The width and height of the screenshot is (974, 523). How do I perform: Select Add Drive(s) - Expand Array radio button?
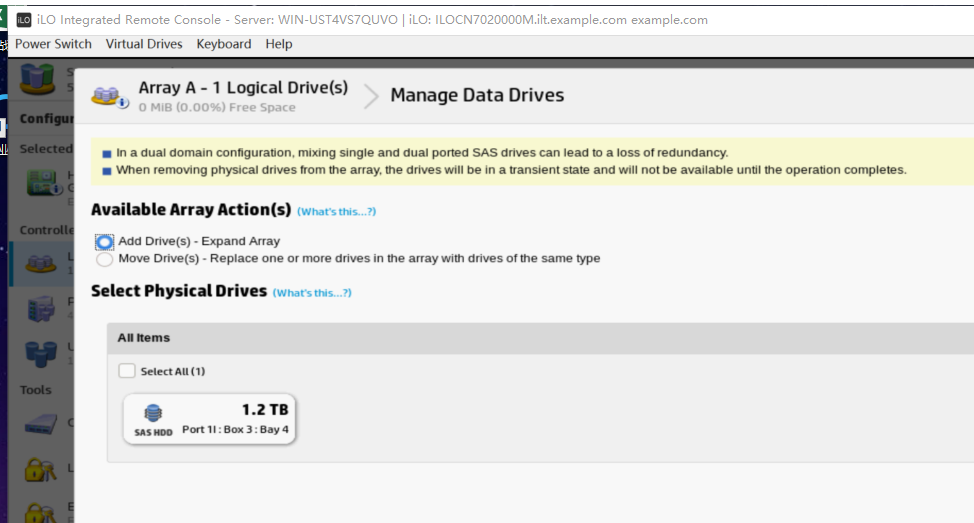[x=104, y=242]
